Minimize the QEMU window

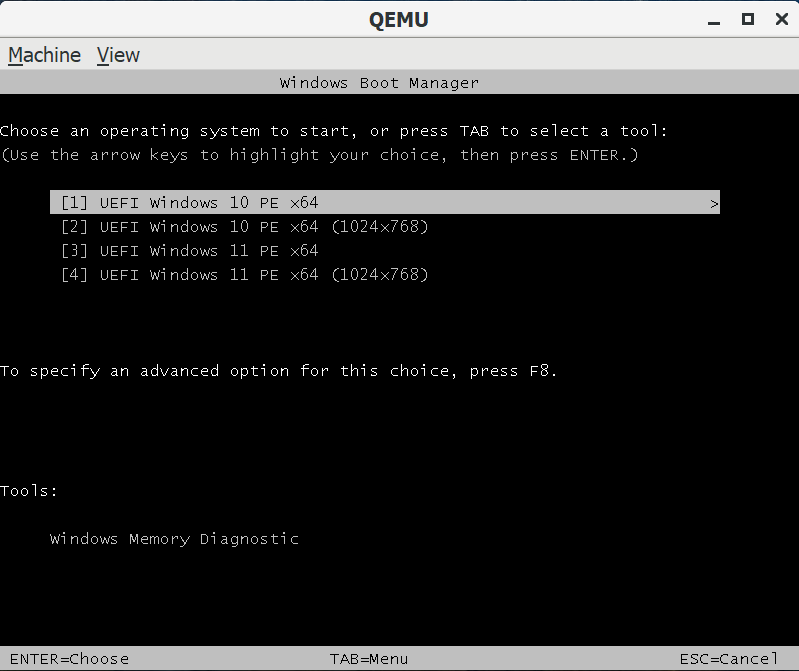pos(714,20)
